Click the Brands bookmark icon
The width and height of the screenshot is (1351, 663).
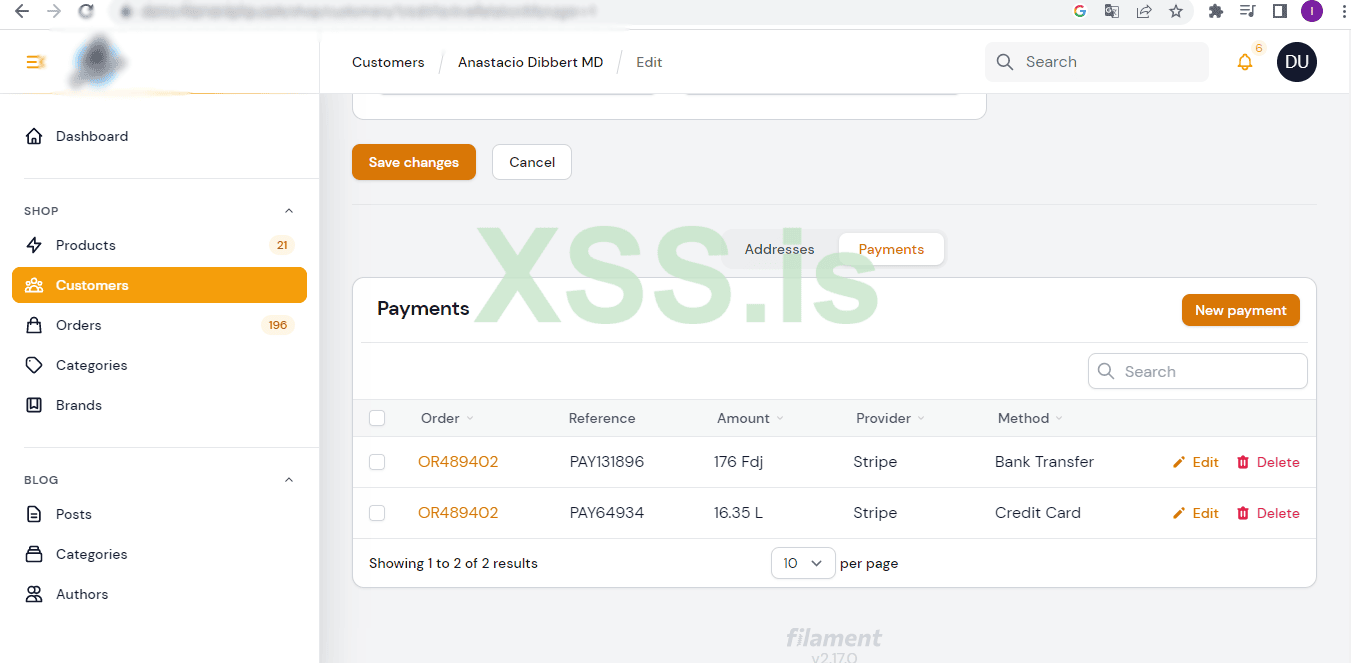pyautogui.click(x=34, y=405)
